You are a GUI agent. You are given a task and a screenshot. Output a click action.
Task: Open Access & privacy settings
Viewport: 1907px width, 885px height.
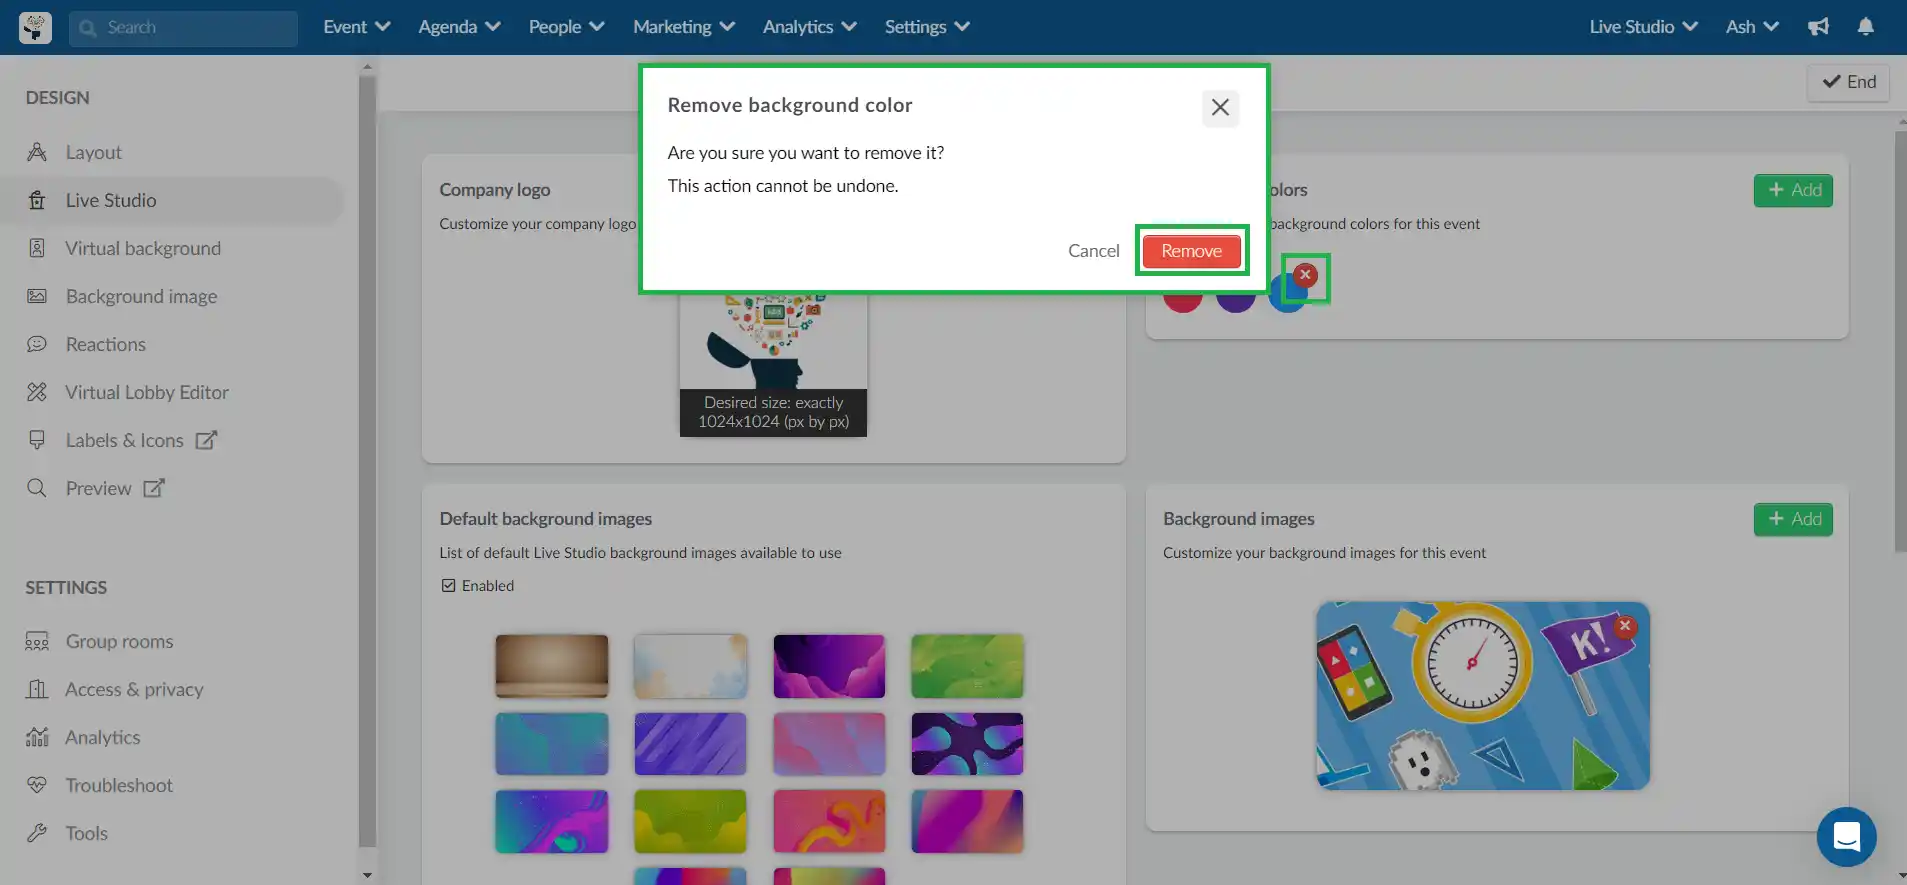tap(134, 689)
